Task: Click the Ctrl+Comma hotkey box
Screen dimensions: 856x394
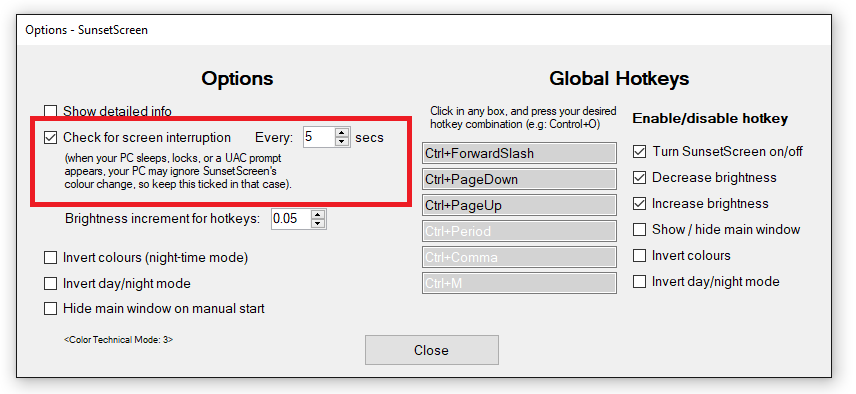Action: pyautogui.click(x=519, y=258)
